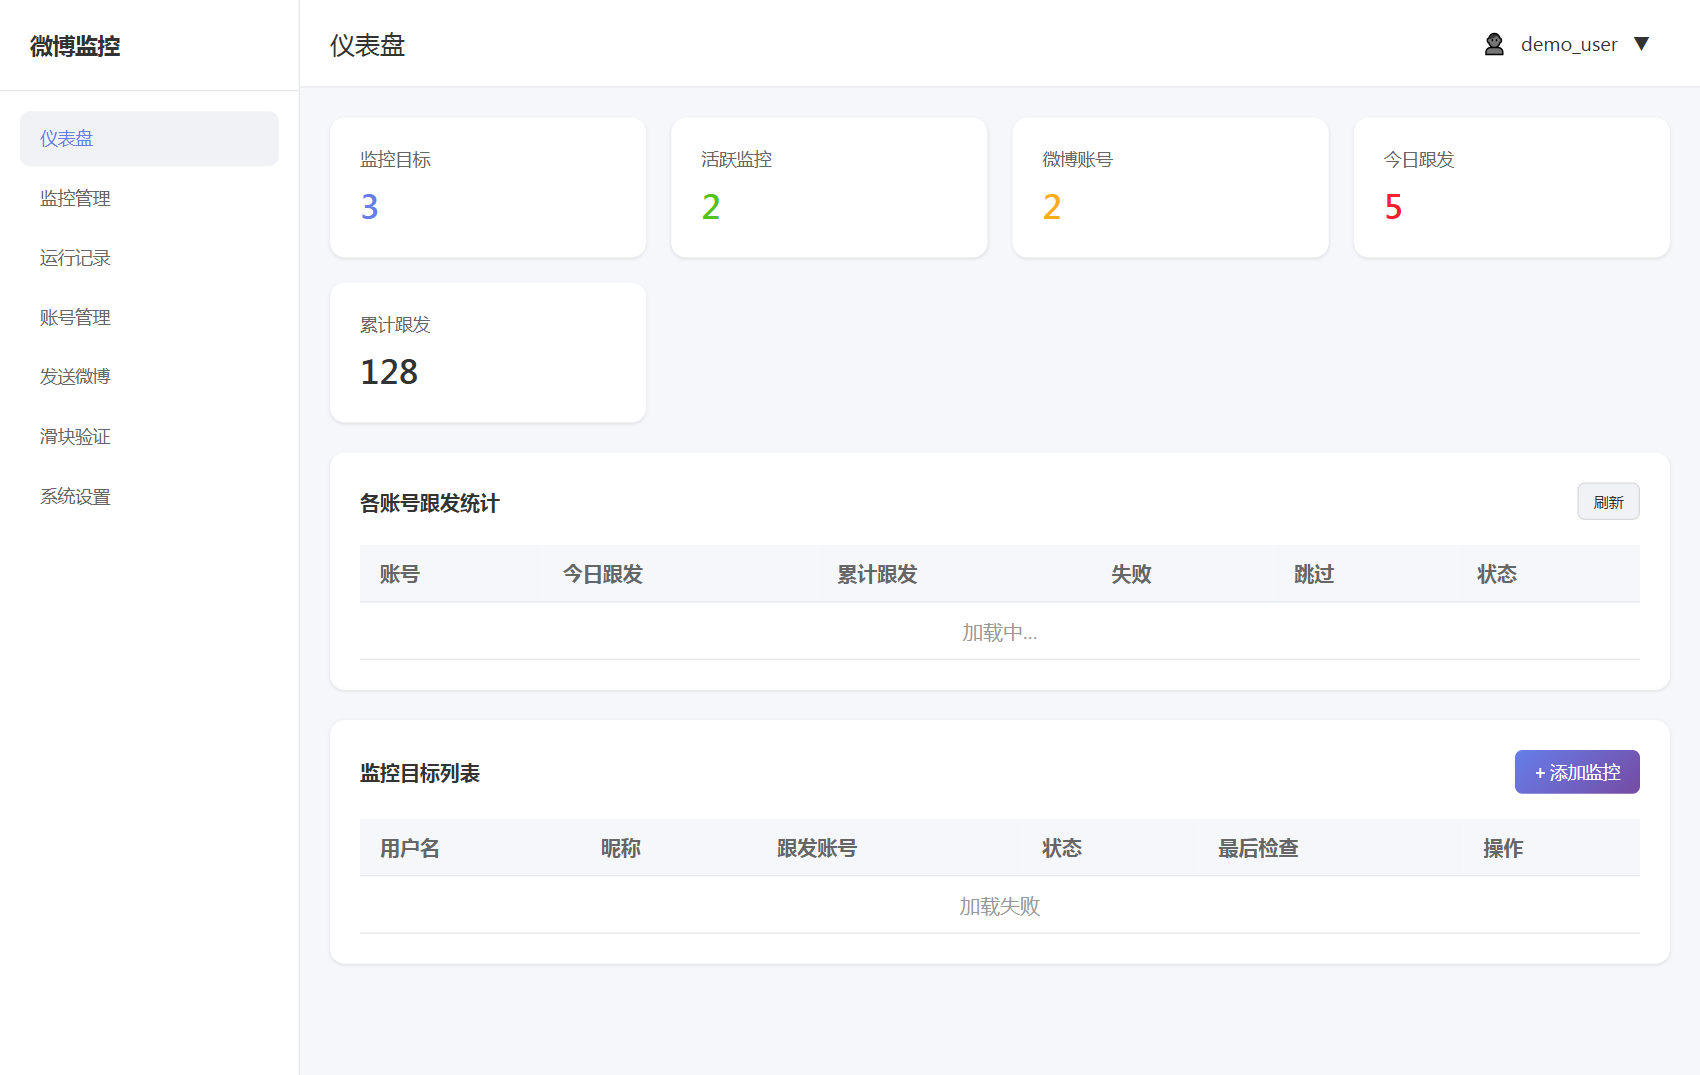The width and height of the screenshot is (1700, 1075).
Task: Click demo_user username text
Action: click(x=1568, y=44)
